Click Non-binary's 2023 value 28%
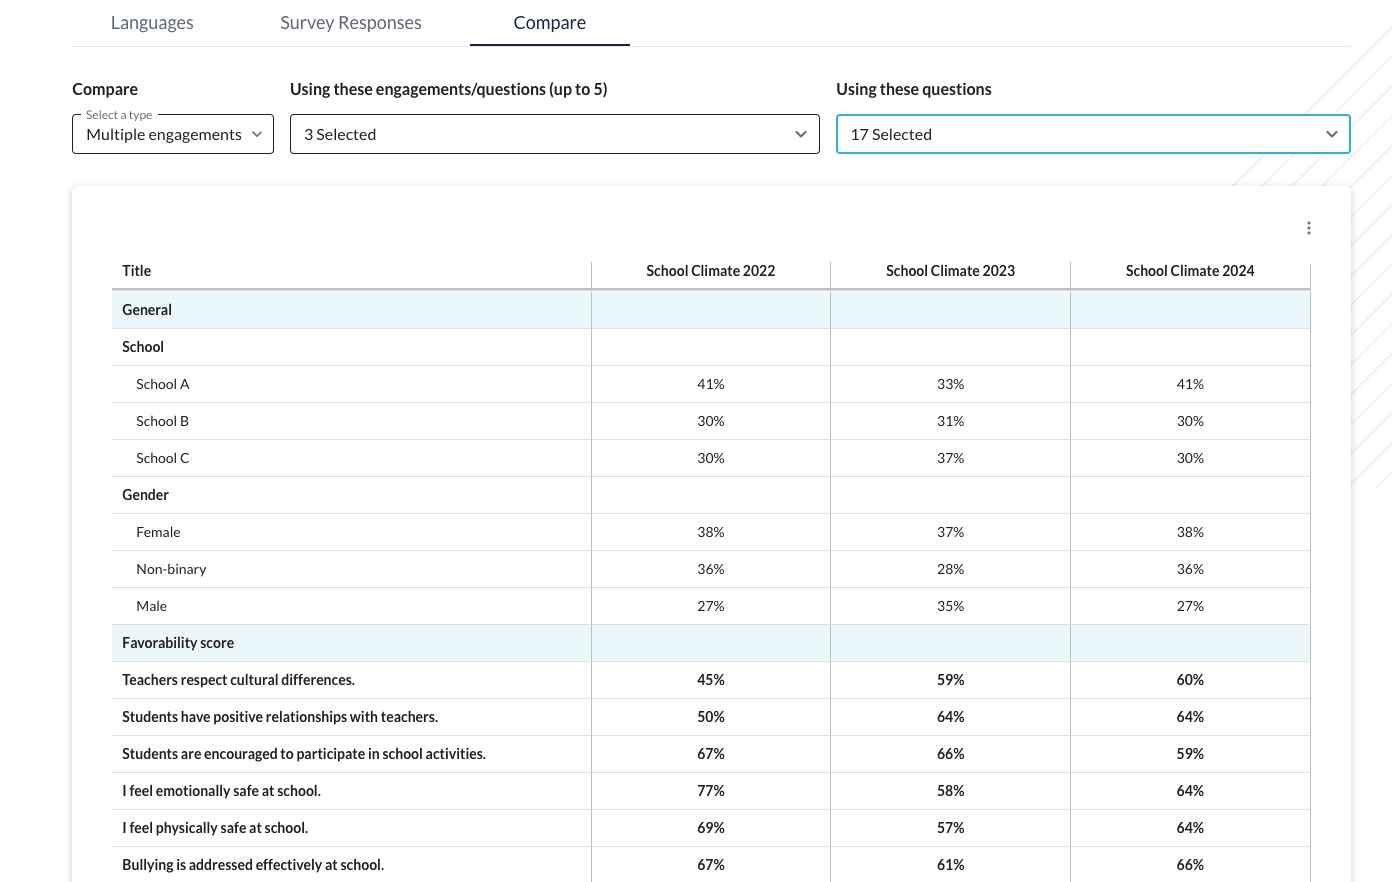This screenshot has height=882, width=1392. click(x=951, y=569)
